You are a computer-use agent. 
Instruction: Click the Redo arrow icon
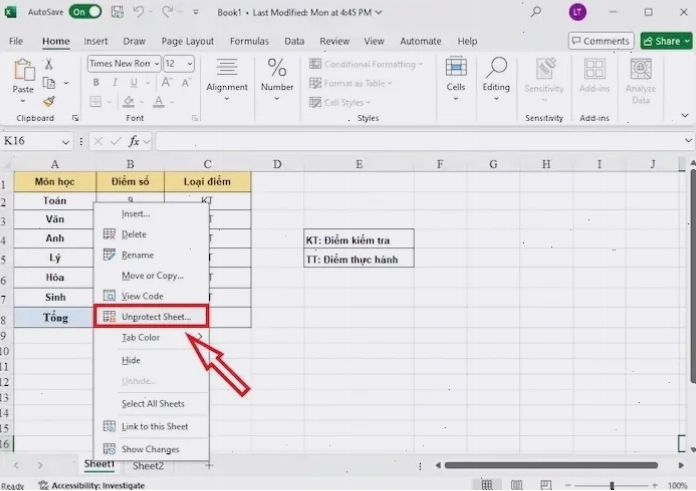[167, 12]
